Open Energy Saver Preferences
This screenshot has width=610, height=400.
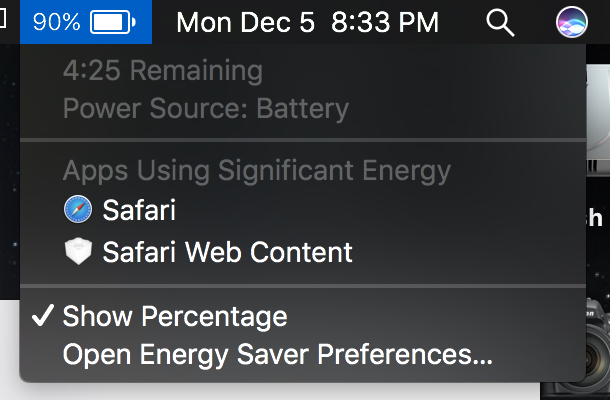[x=277, y=354]
